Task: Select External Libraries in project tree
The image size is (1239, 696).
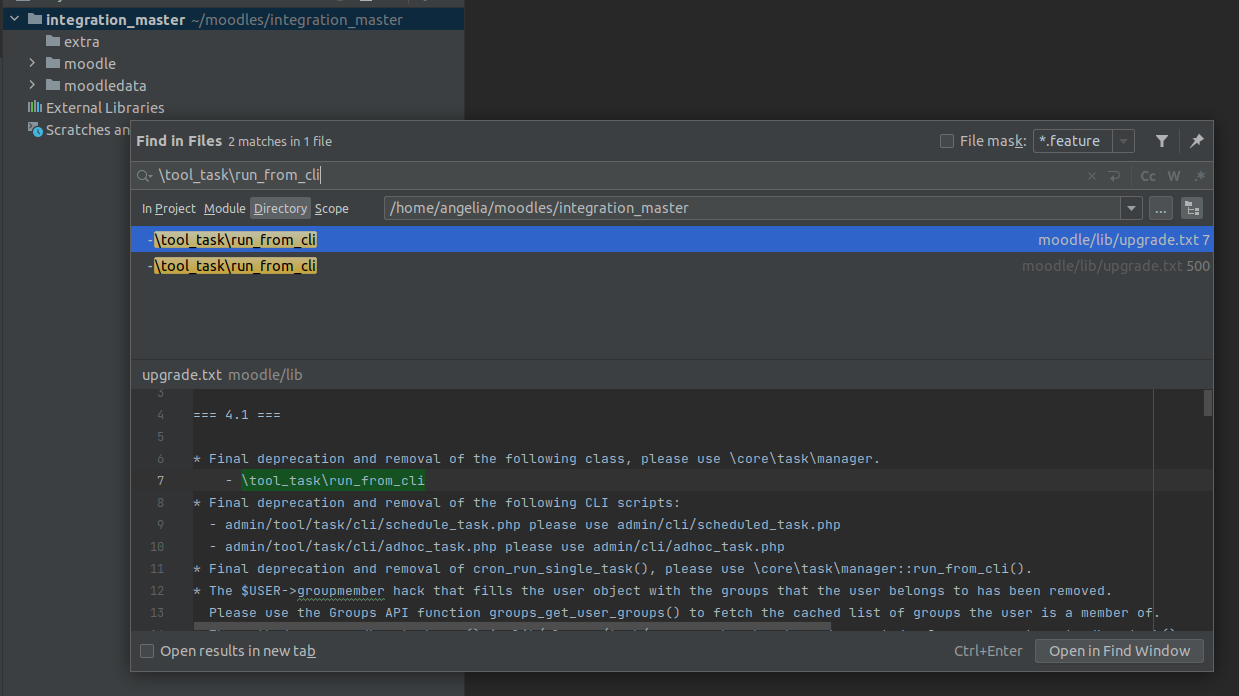Action: [105, 107]
